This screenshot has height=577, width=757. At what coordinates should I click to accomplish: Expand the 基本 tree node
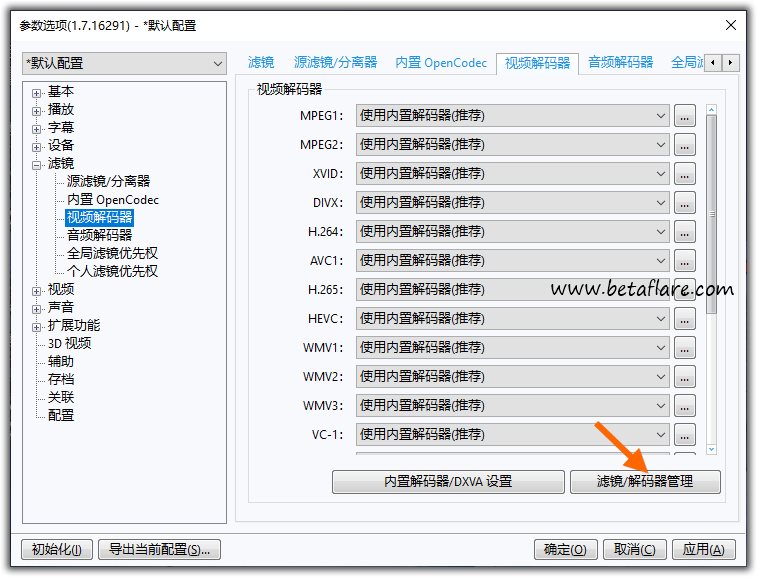pos(37,92)
